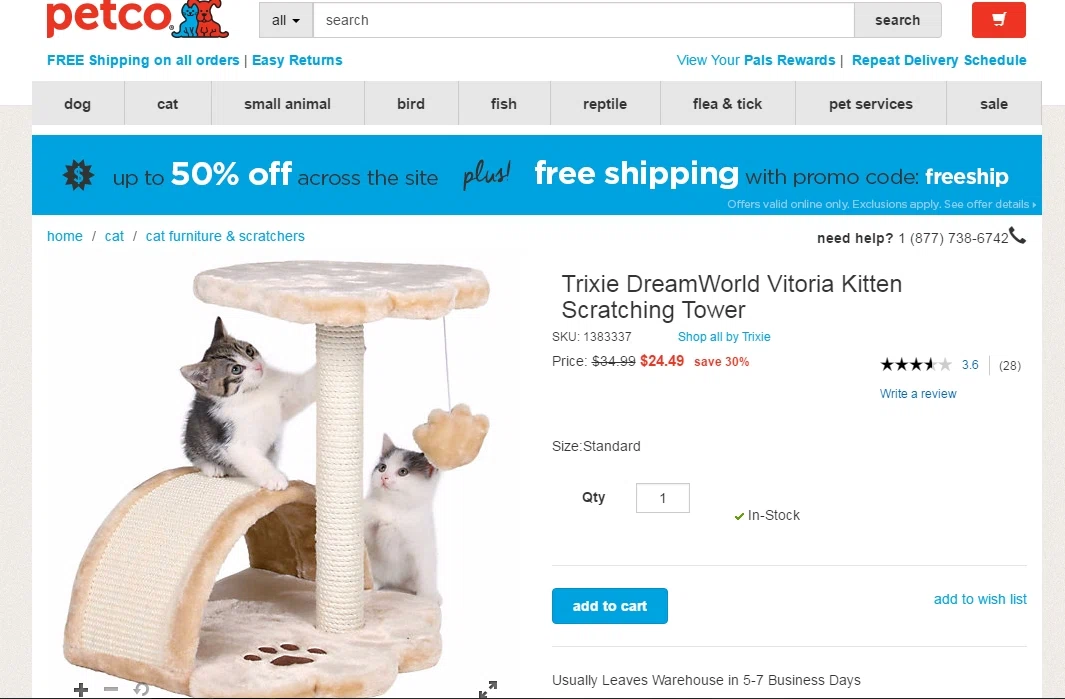Expand product image to fullscreen

coord(488,689)
